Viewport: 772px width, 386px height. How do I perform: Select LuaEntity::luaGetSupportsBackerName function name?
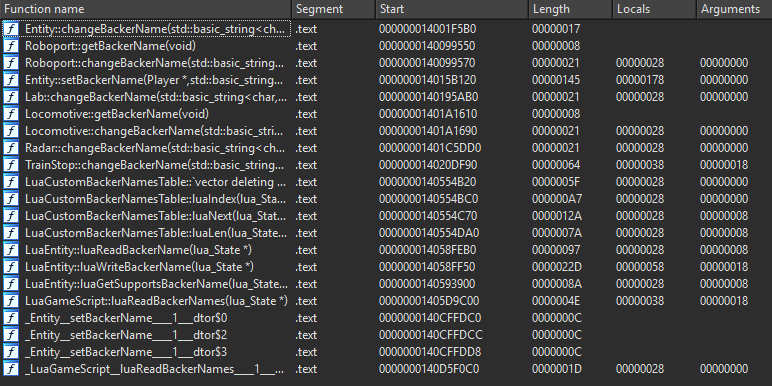156,284
